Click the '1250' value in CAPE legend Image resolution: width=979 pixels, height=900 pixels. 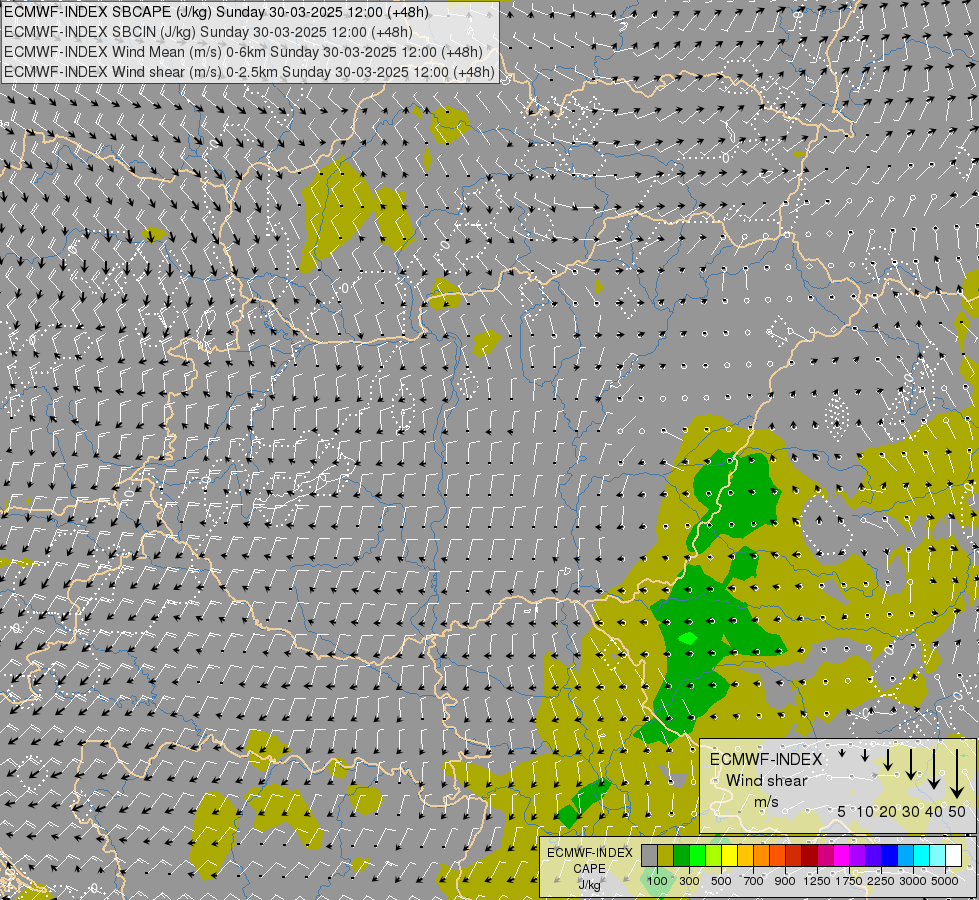pyautogui.click(x=817, y=881)
